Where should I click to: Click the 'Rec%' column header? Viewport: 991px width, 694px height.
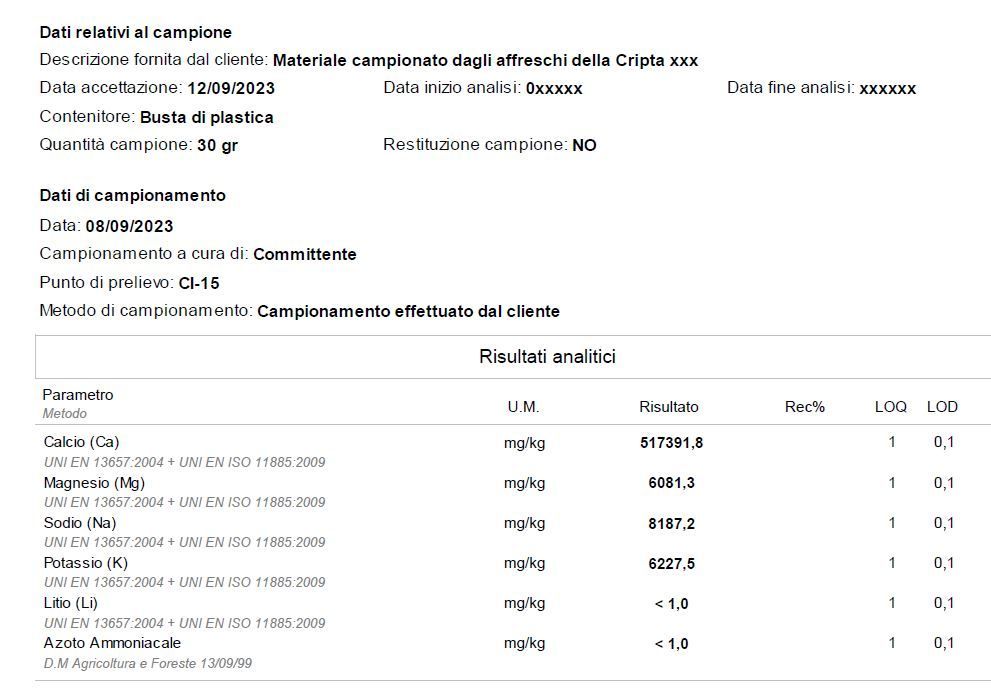point(805,407)
